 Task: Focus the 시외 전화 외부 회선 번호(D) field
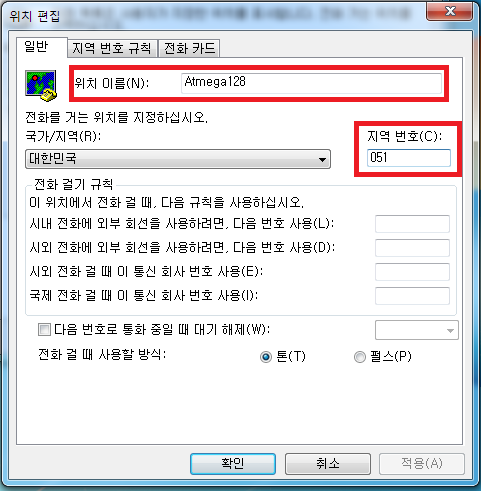412,248
